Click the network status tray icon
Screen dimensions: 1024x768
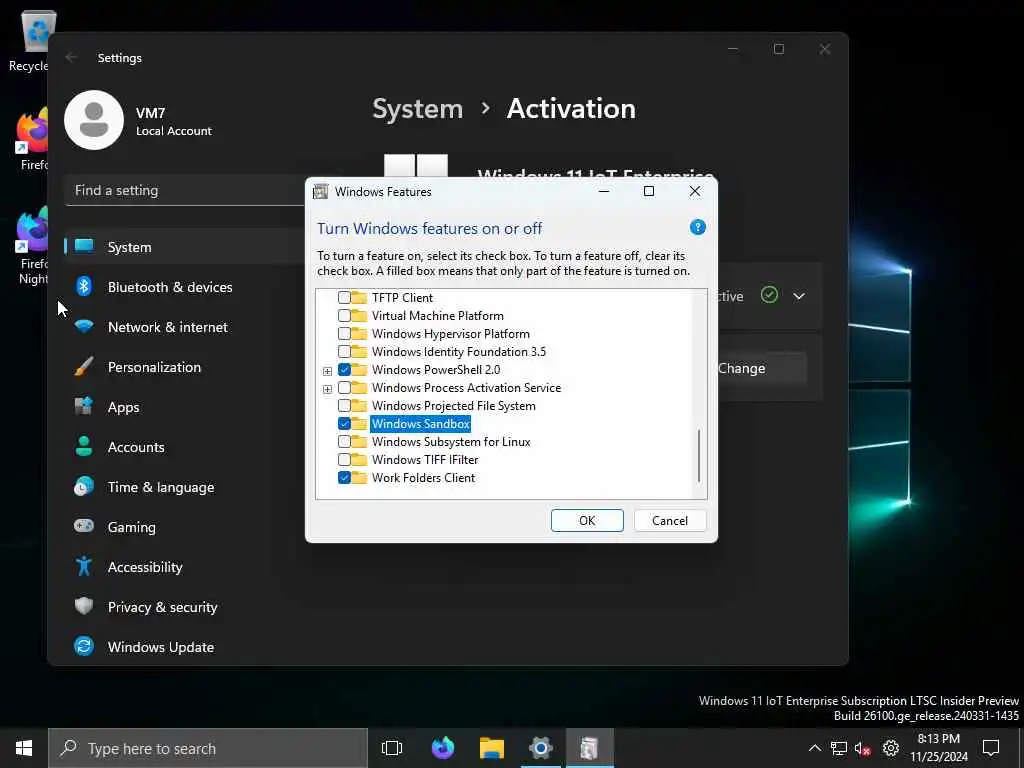coord(839,748)
